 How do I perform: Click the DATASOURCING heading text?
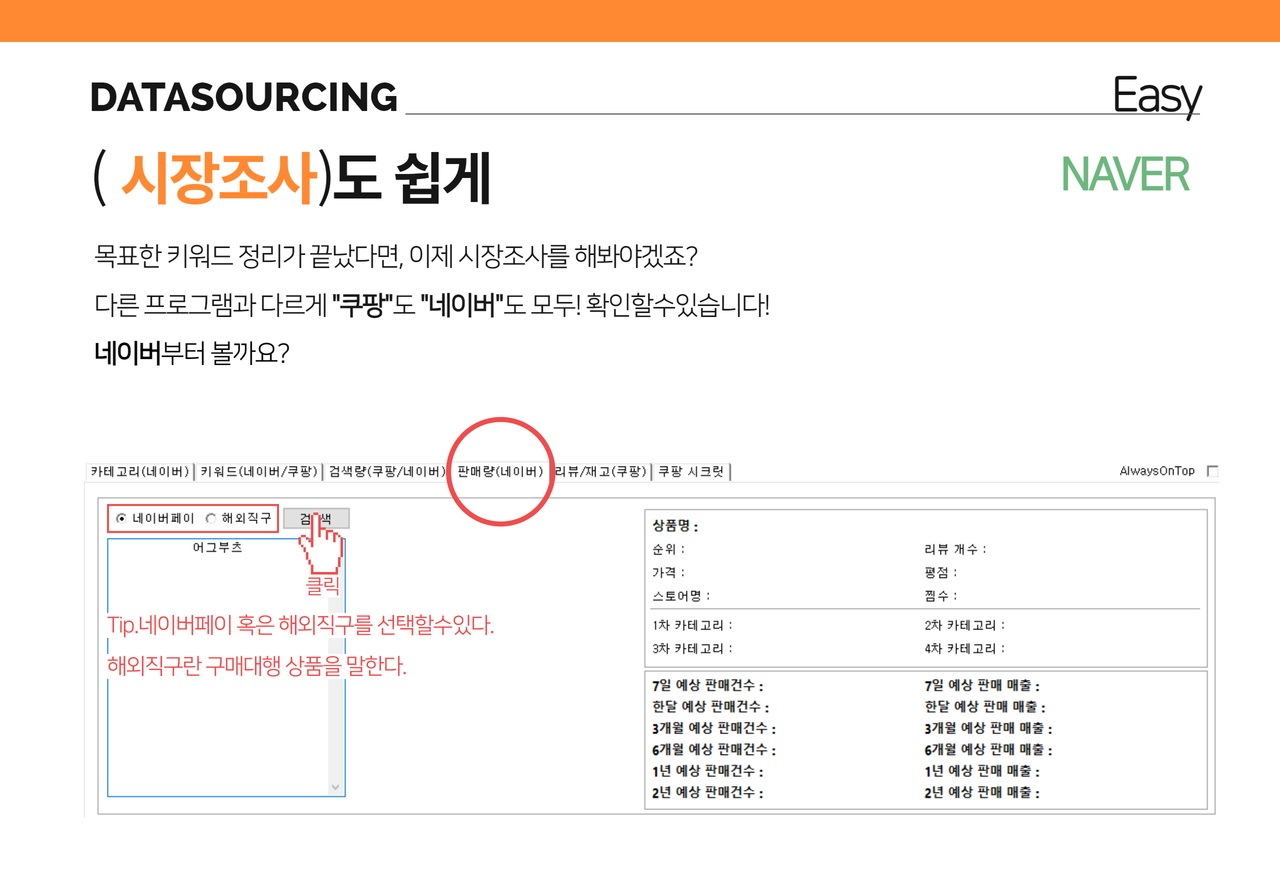tap(244, 97)
